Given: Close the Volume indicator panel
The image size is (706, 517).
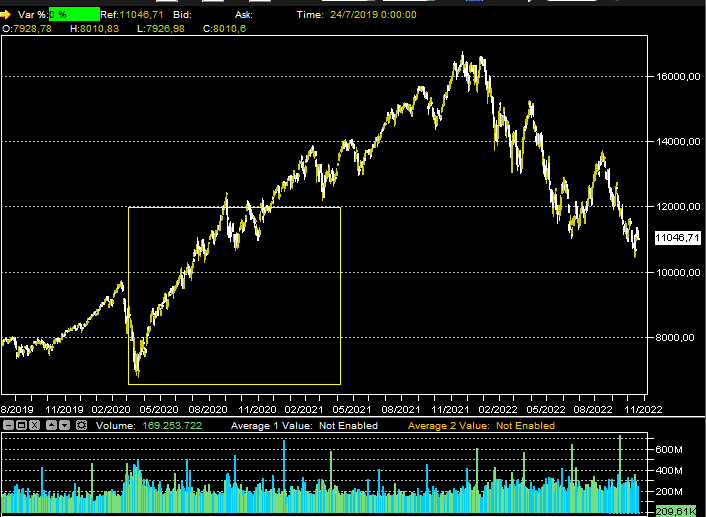Looking at the screenshot, I should (35, 425).
